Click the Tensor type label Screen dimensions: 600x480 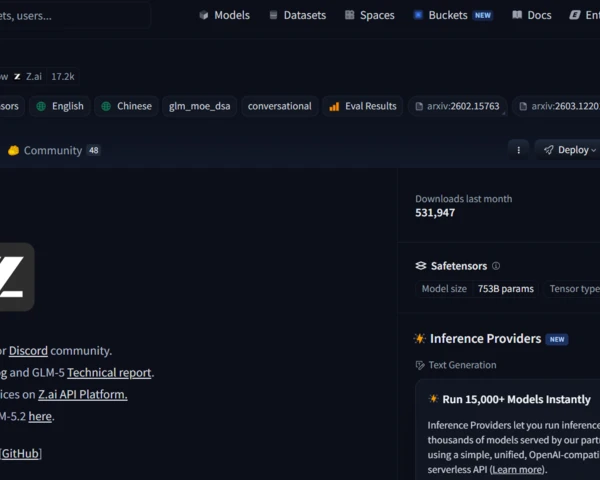pyautogui.click(x=574, y=289)
